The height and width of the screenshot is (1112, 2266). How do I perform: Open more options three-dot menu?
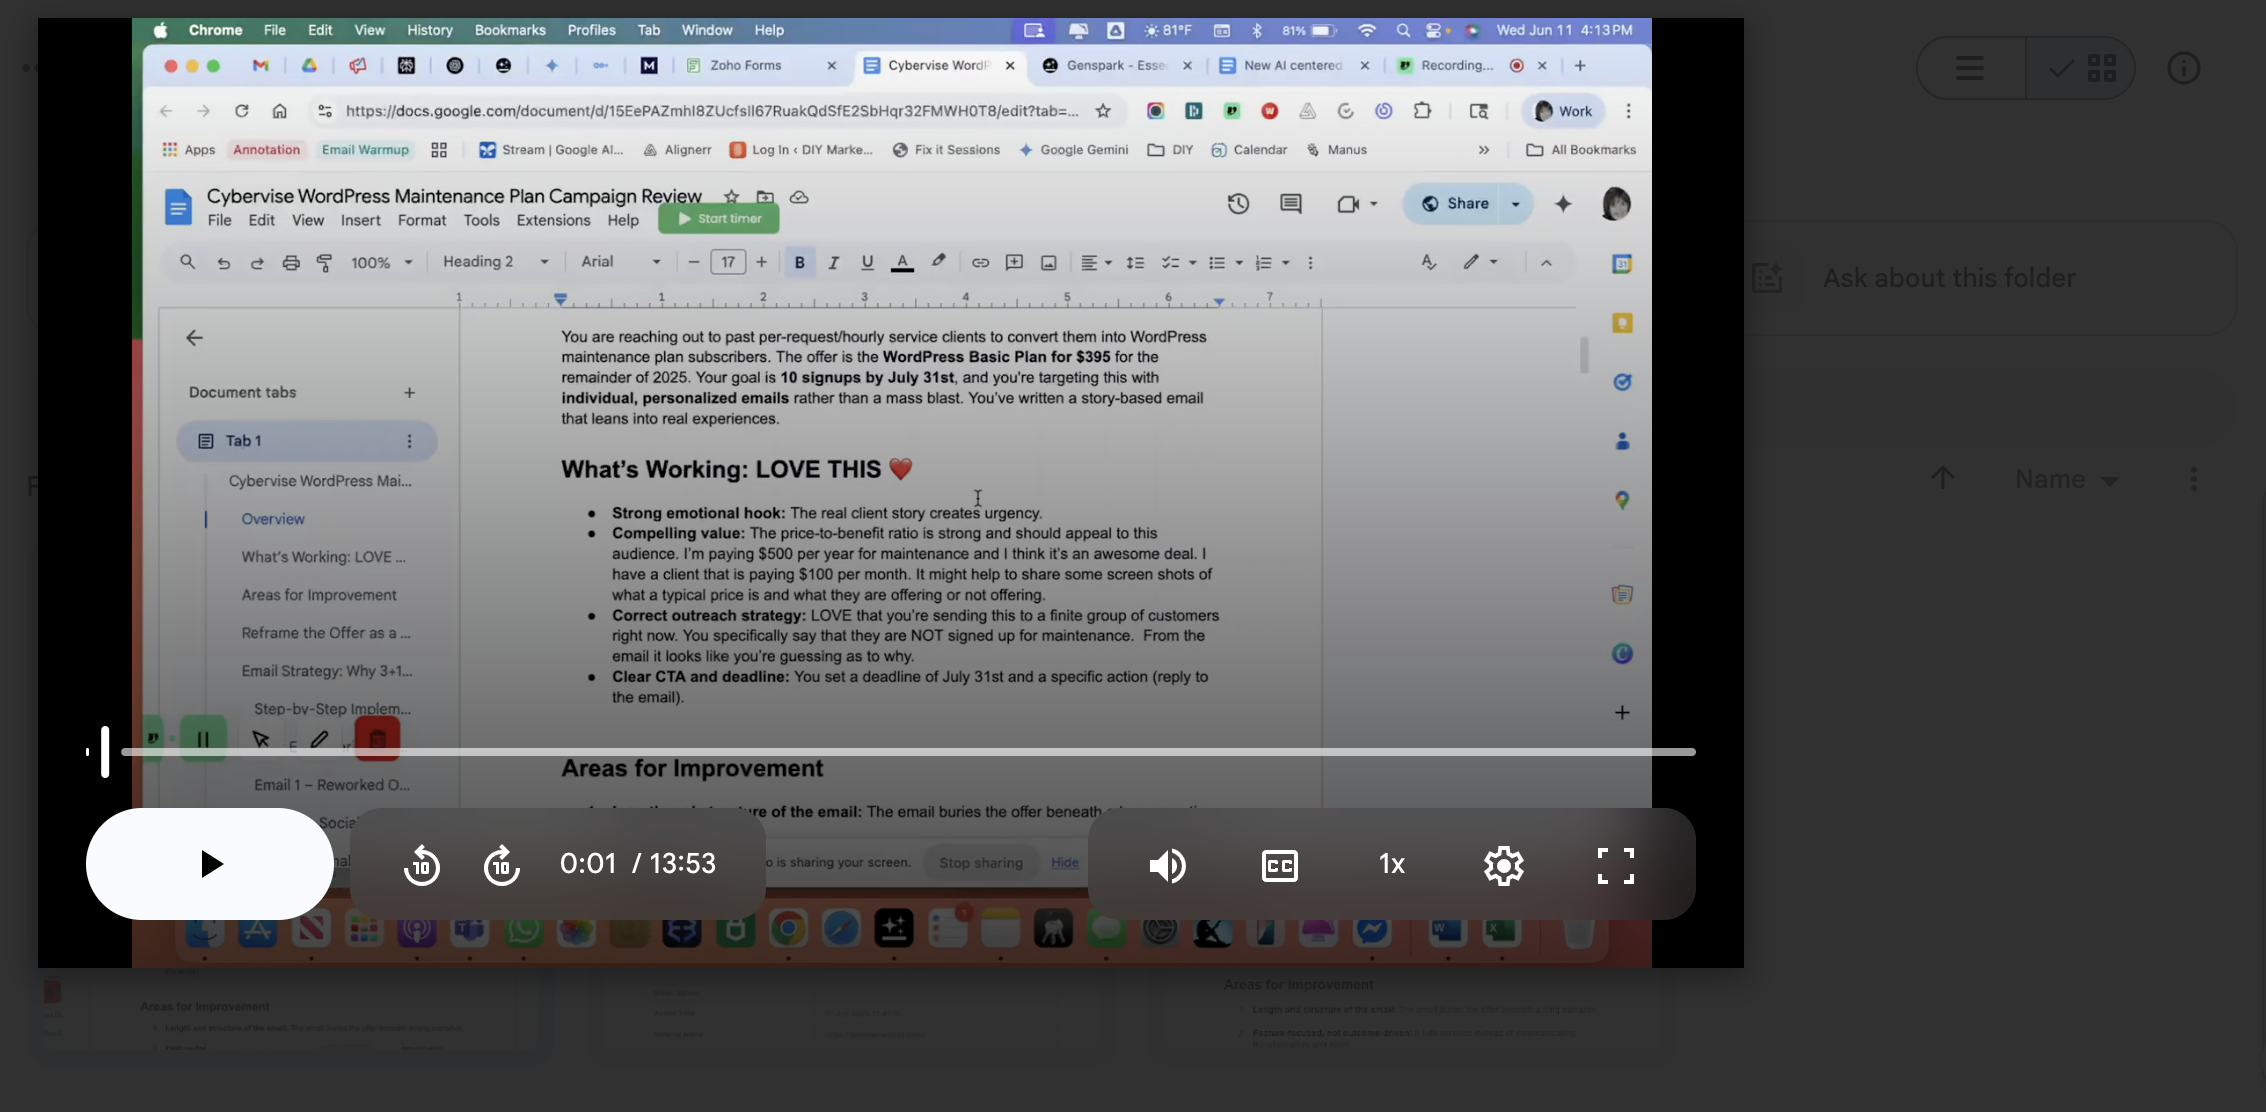point(2193,479)
